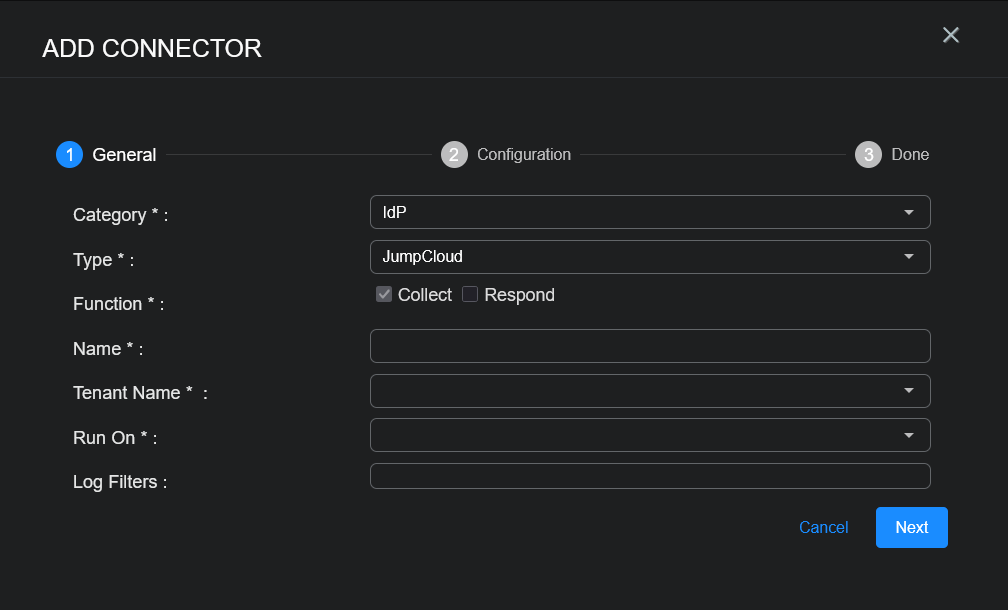1008x610 pixels.
Task: Open the Type dropdown showing JumpCloud
Action: pos(640,257)
